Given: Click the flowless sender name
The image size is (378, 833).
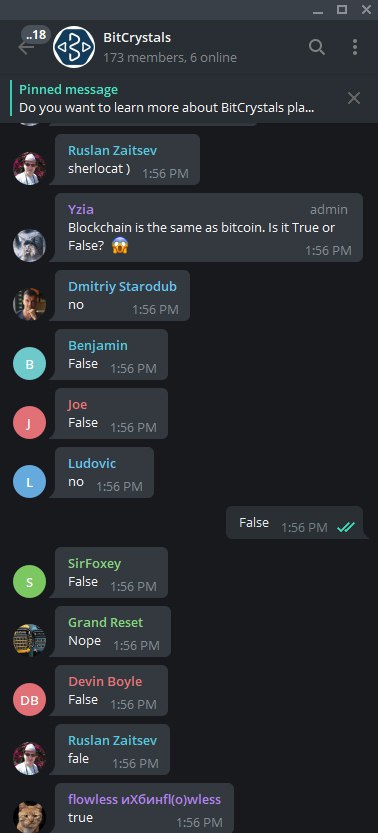Looking at the screenshot, I should (x=144, y=800).
